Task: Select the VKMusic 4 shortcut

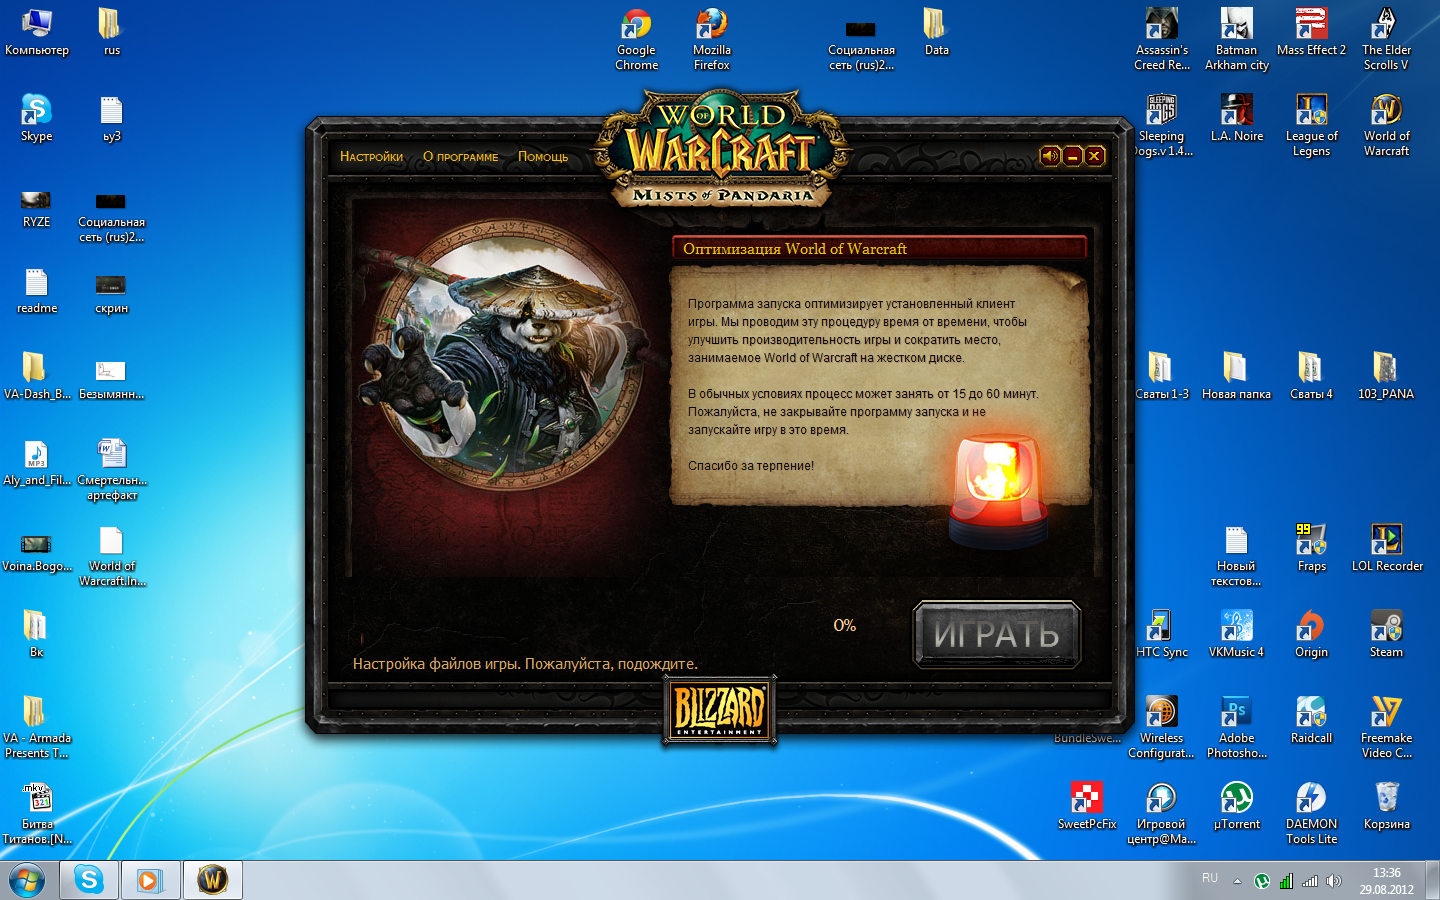Action: [x=1237, y=635]
